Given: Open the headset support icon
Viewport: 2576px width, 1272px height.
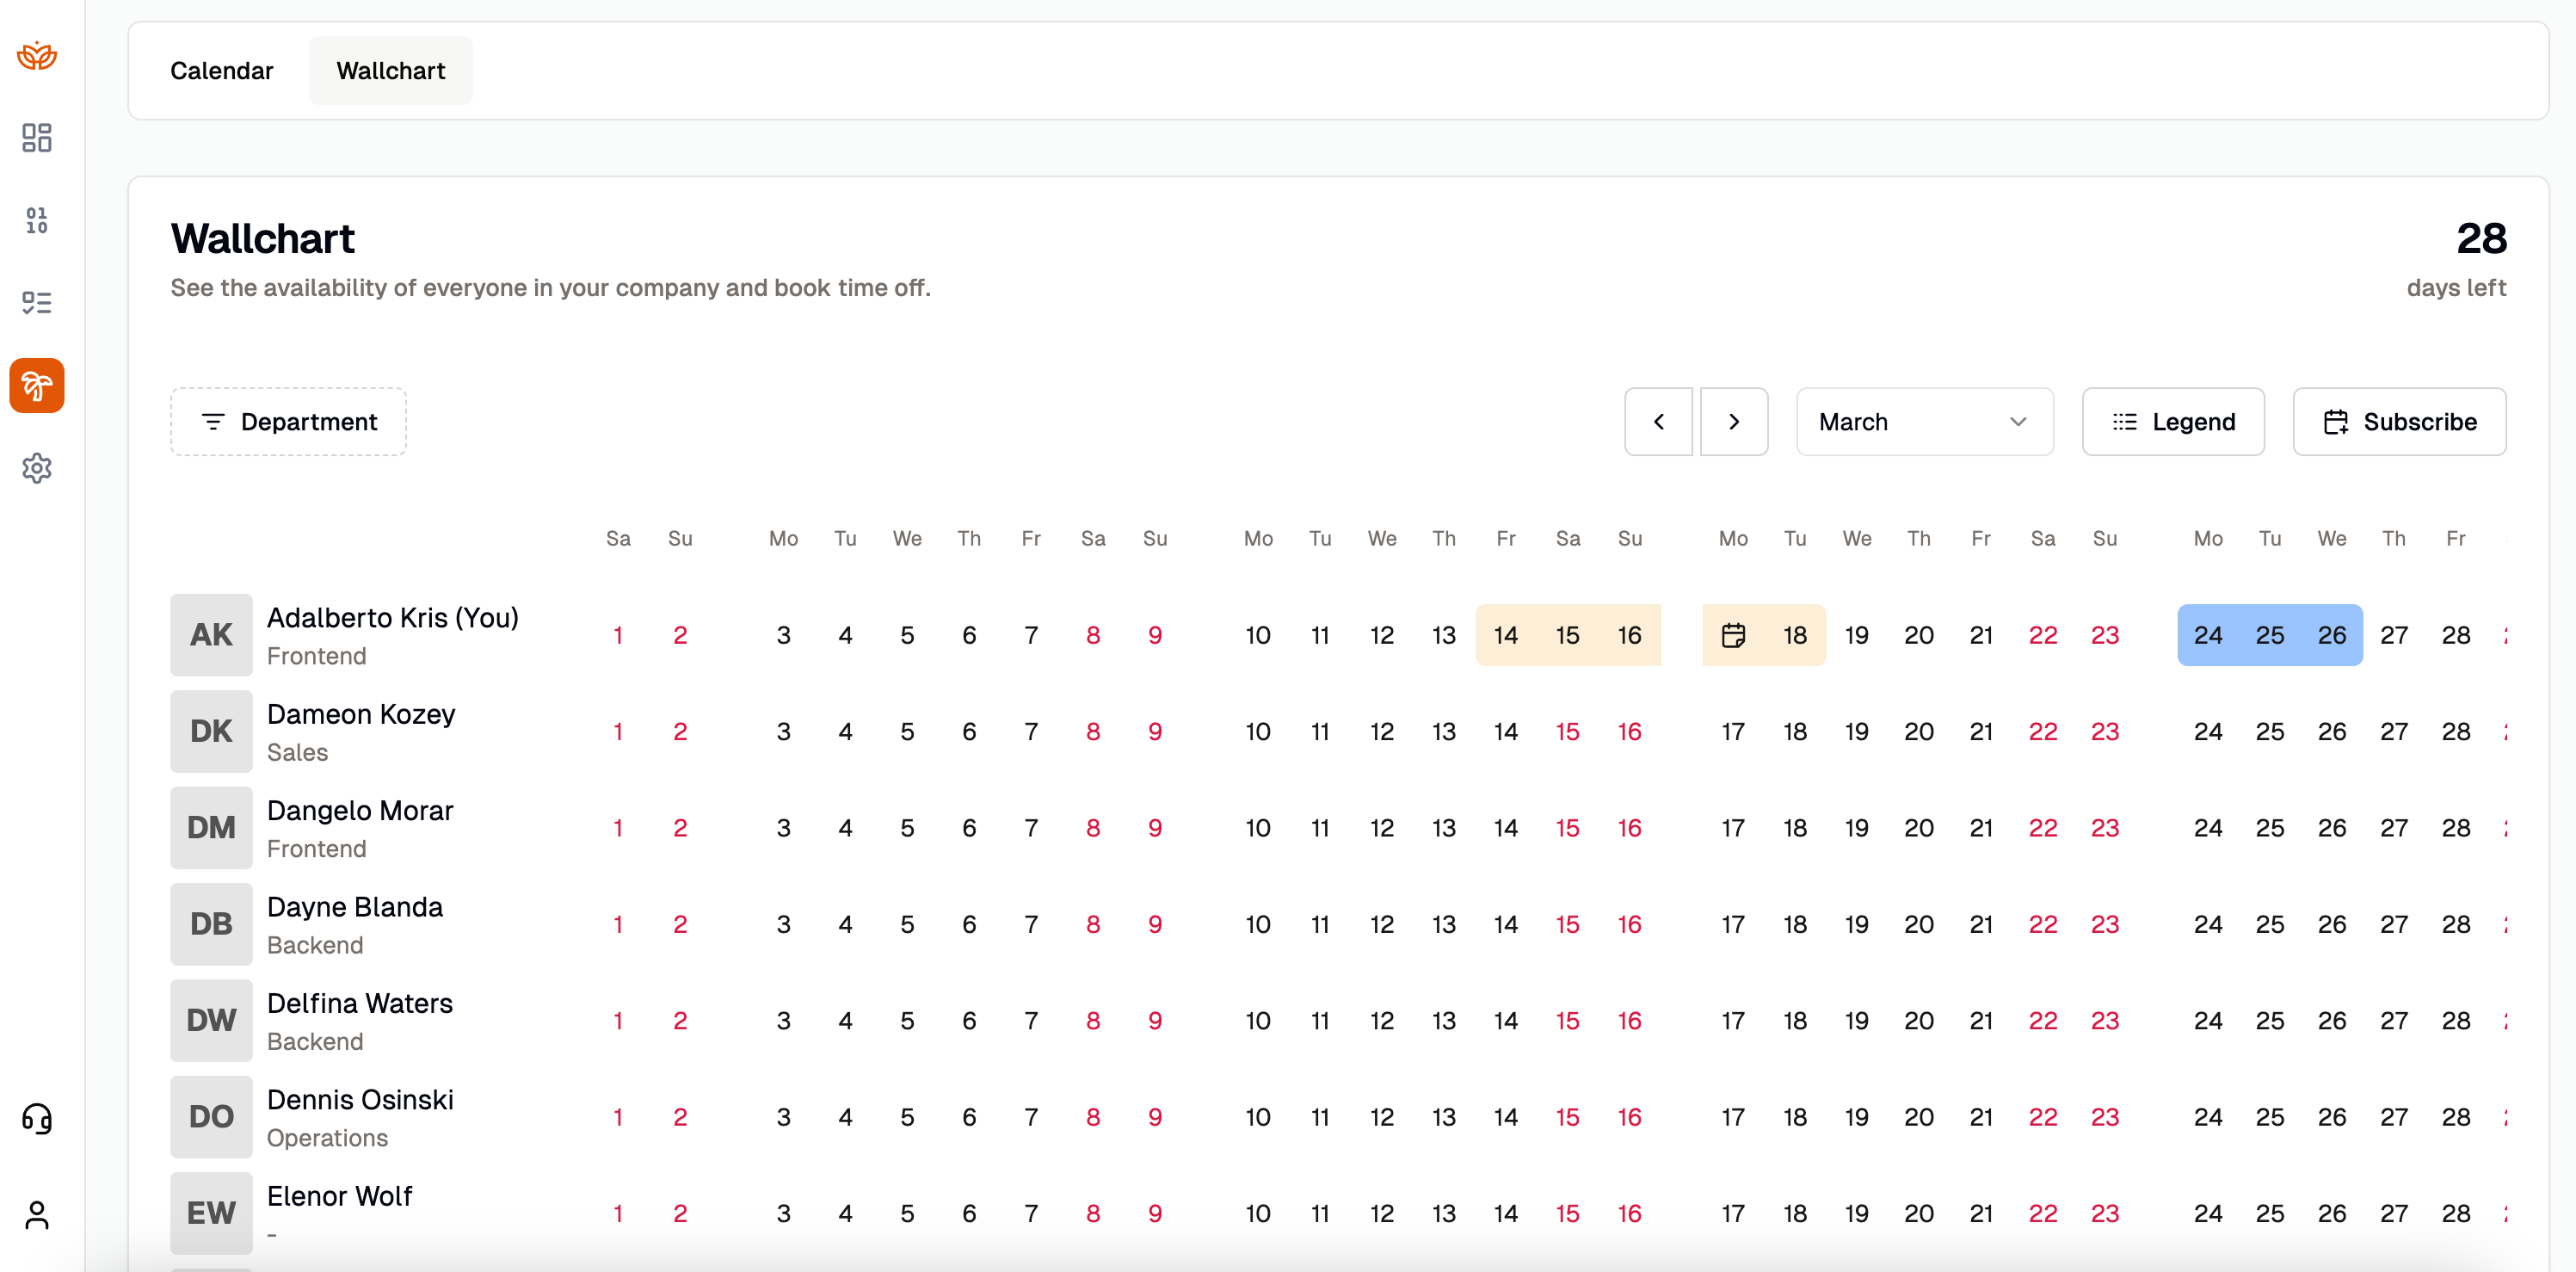Looking at the screenshot, I should 37,1118.
